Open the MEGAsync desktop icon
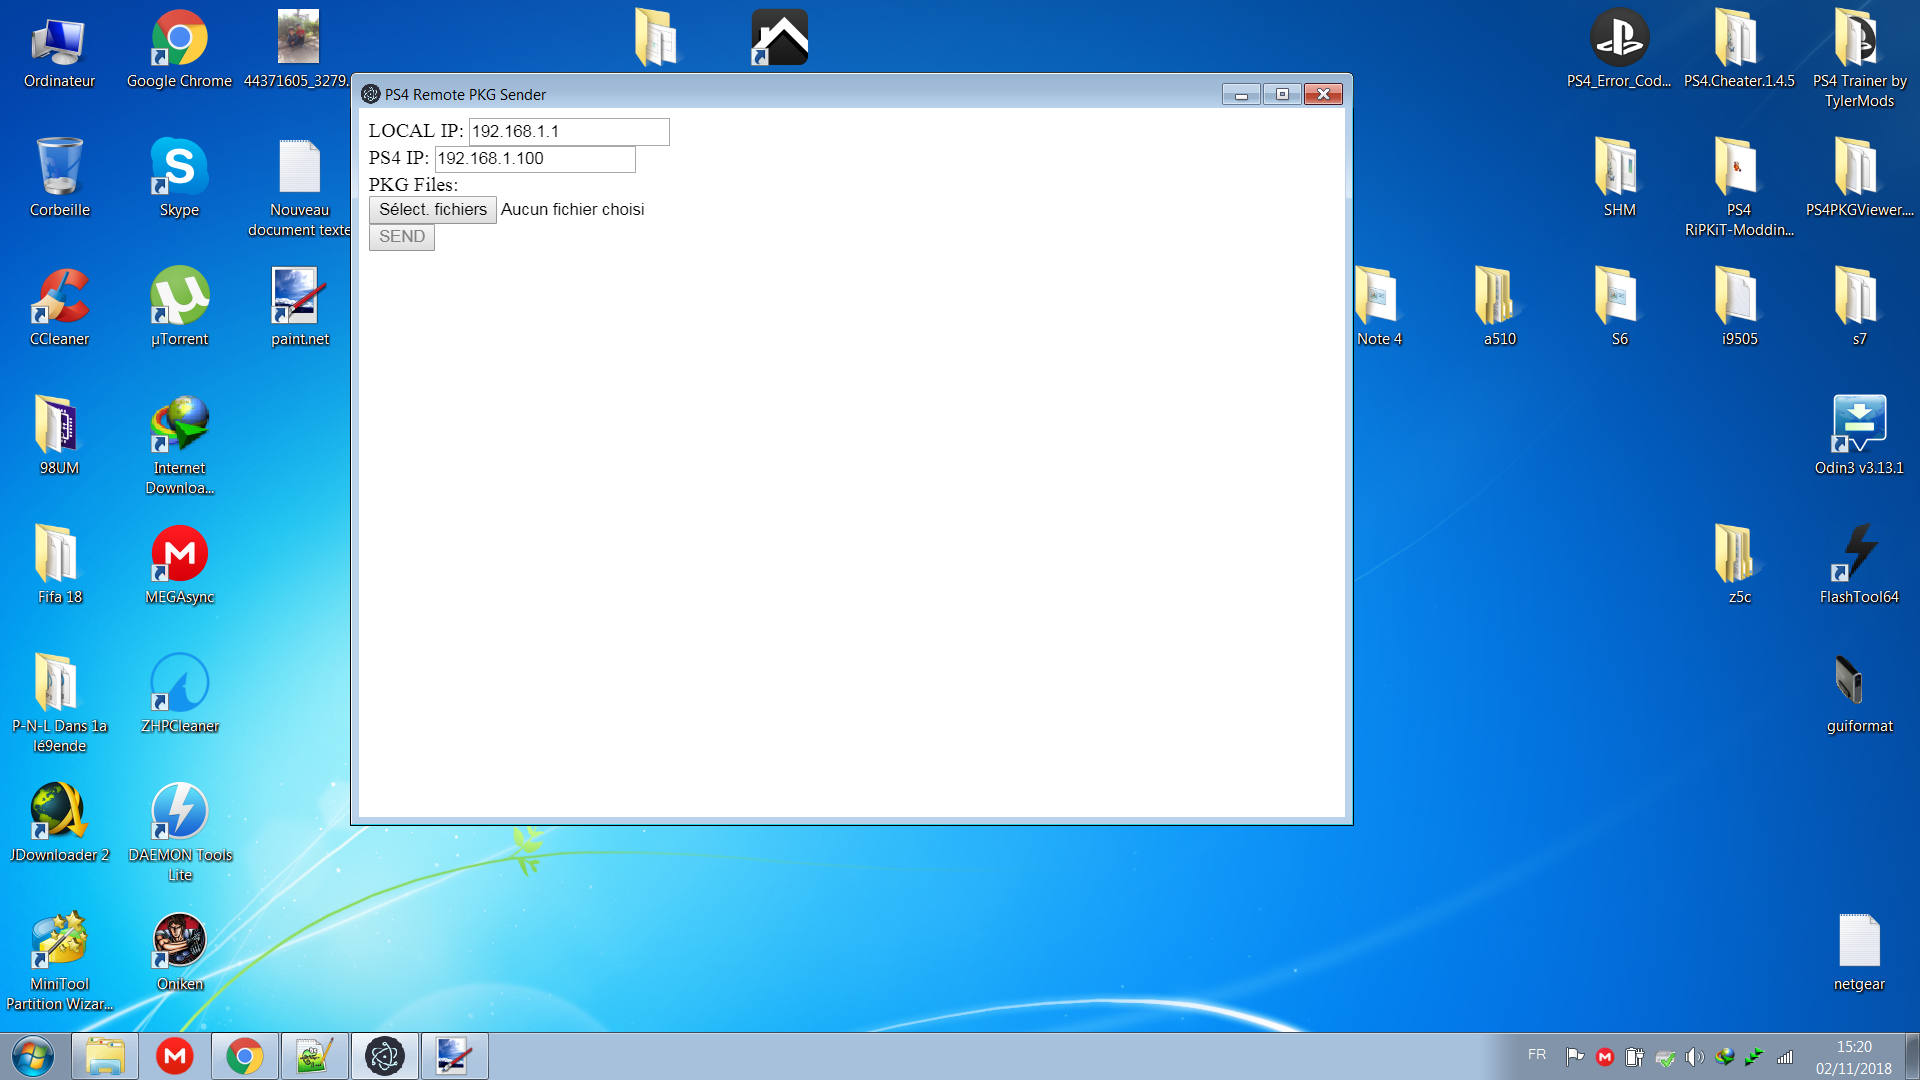Image resolution: width=1920 pixels, height=1080 pixels. (x=179, y=555)
